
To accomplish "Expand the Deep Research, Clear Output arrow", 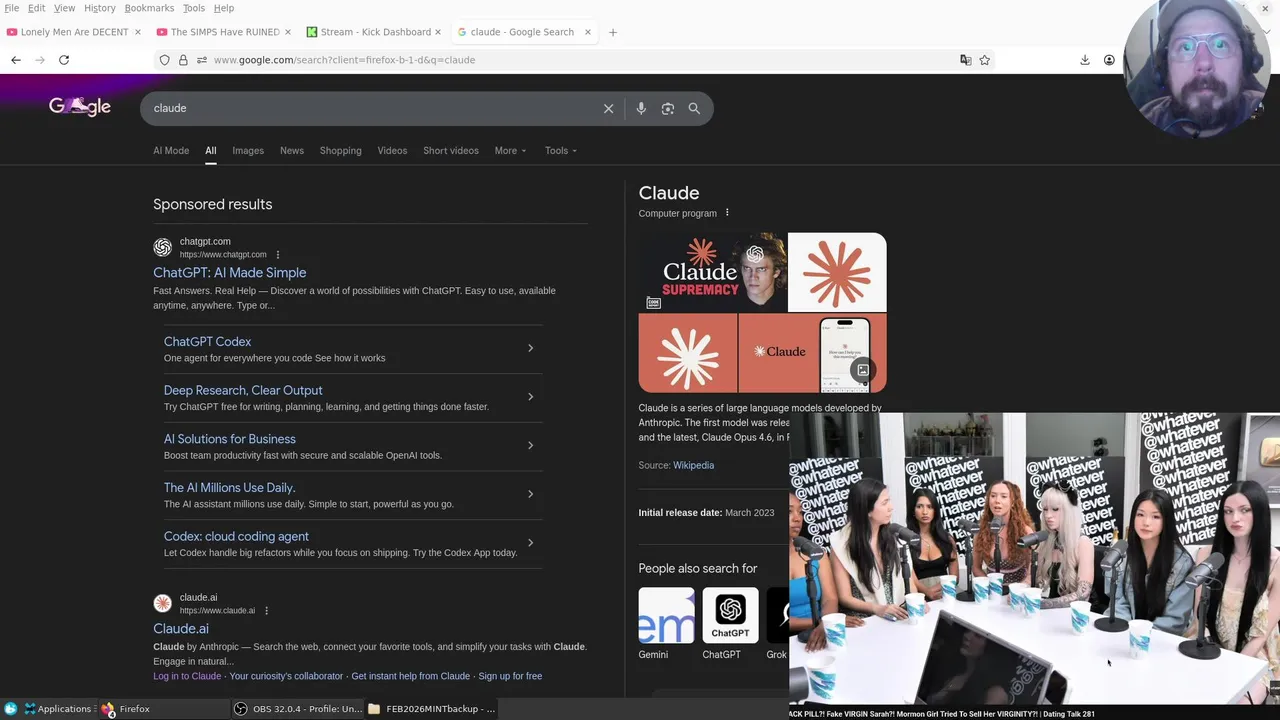I will tap(530, 397).
